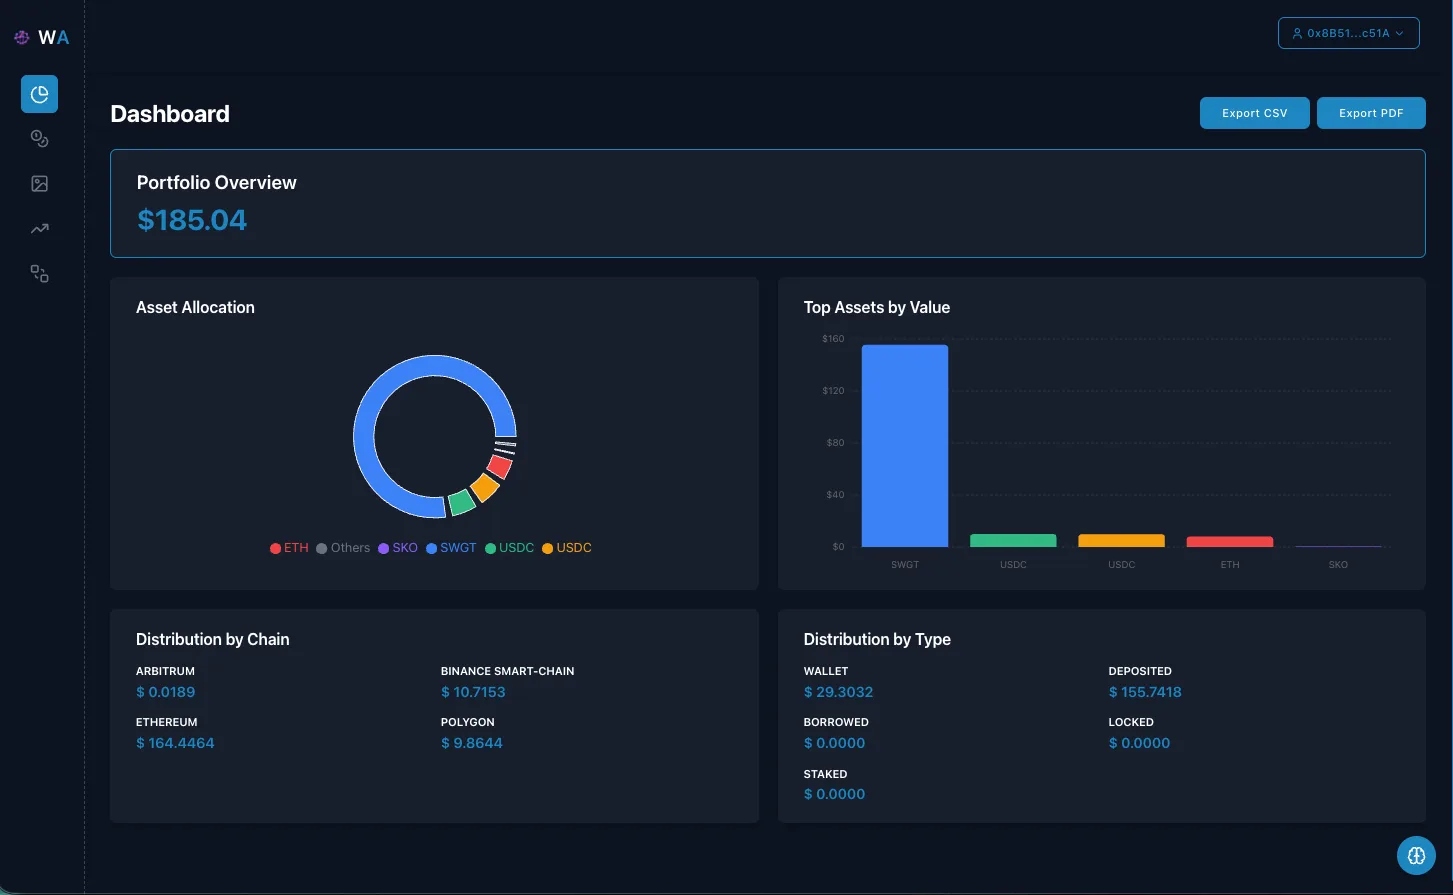Open the wallet address 0x8B51...c51A dropdown
The width and height of the screenshot is (1453, 895).
tap(1348, 33)
